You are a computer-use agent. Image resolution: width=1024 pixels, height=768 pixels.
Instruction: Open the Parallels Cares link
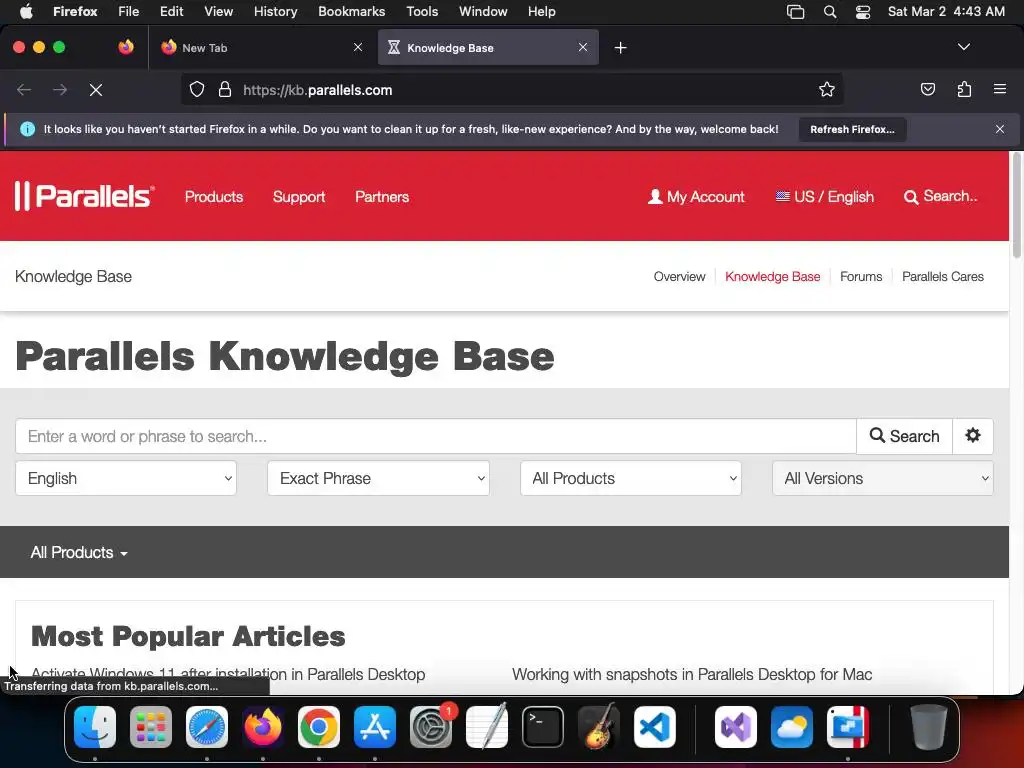tap(942, 276)
